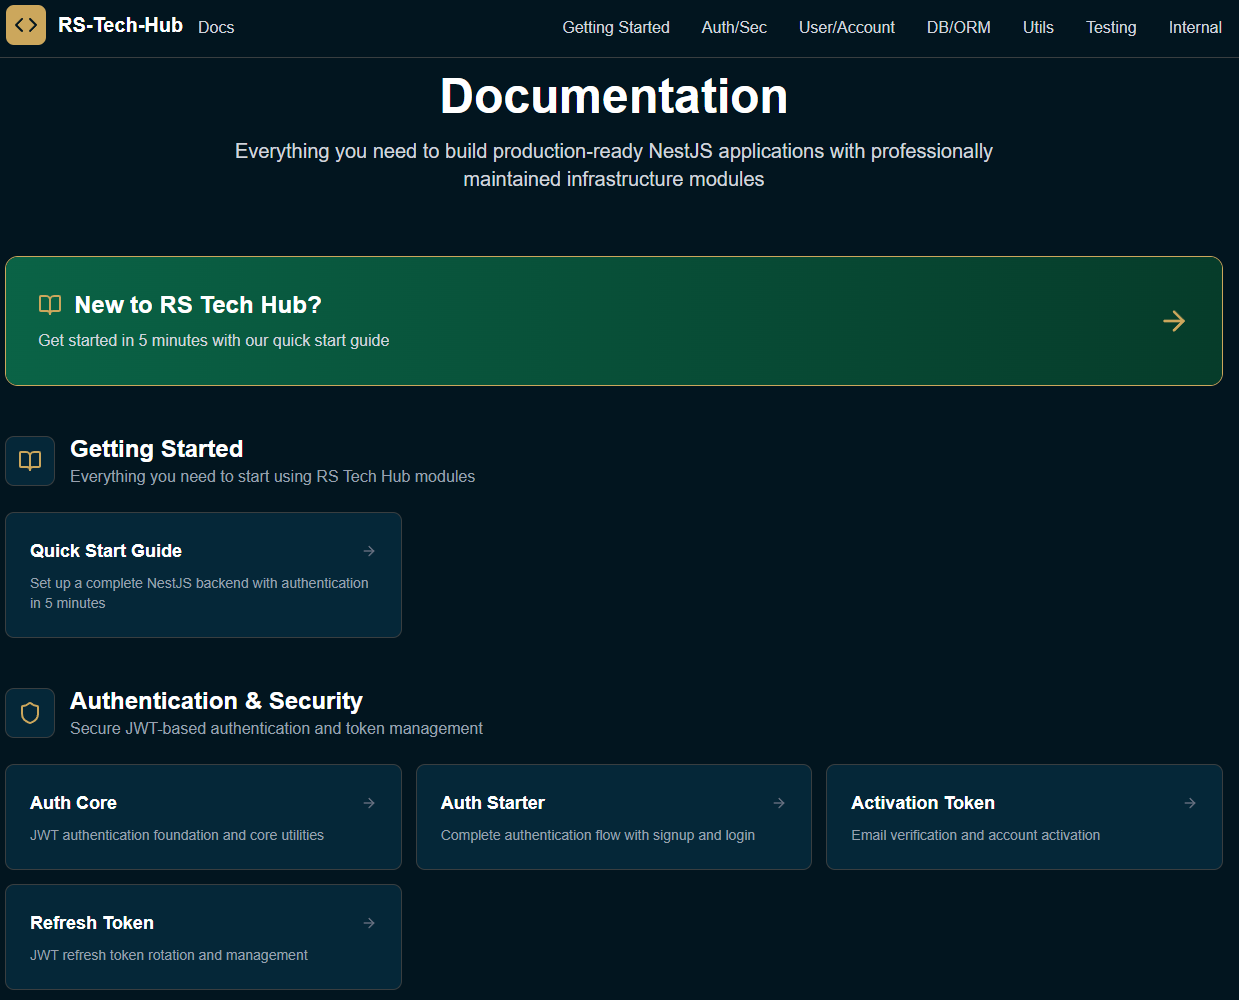This screenshot has width=1239, height=1000.
Task: Open the New to RS Tech Hub banner
Action: tap(613, 321)
